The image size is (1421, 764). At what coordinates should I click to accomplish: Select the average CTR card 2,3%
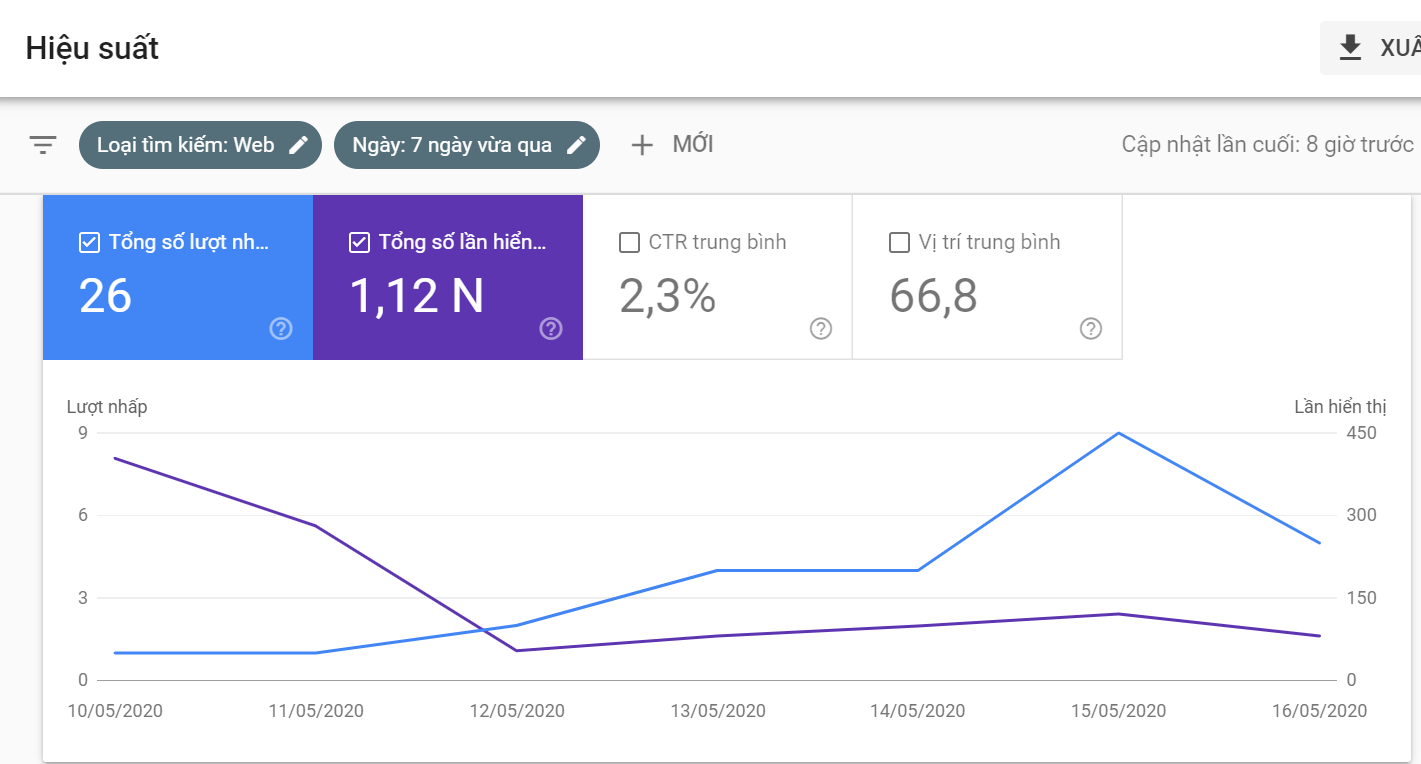pos(718,277)
